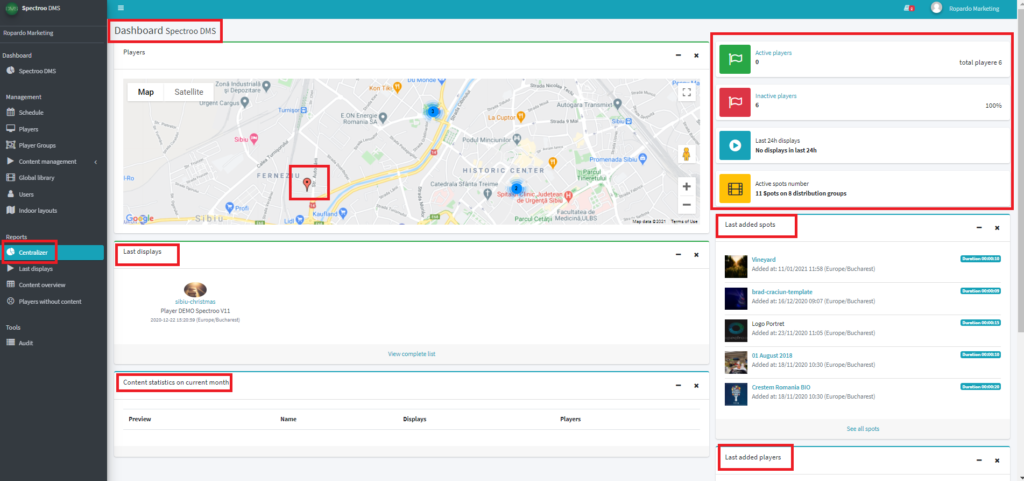Click the Spectroo DMS logo

(x=11, y=8)
